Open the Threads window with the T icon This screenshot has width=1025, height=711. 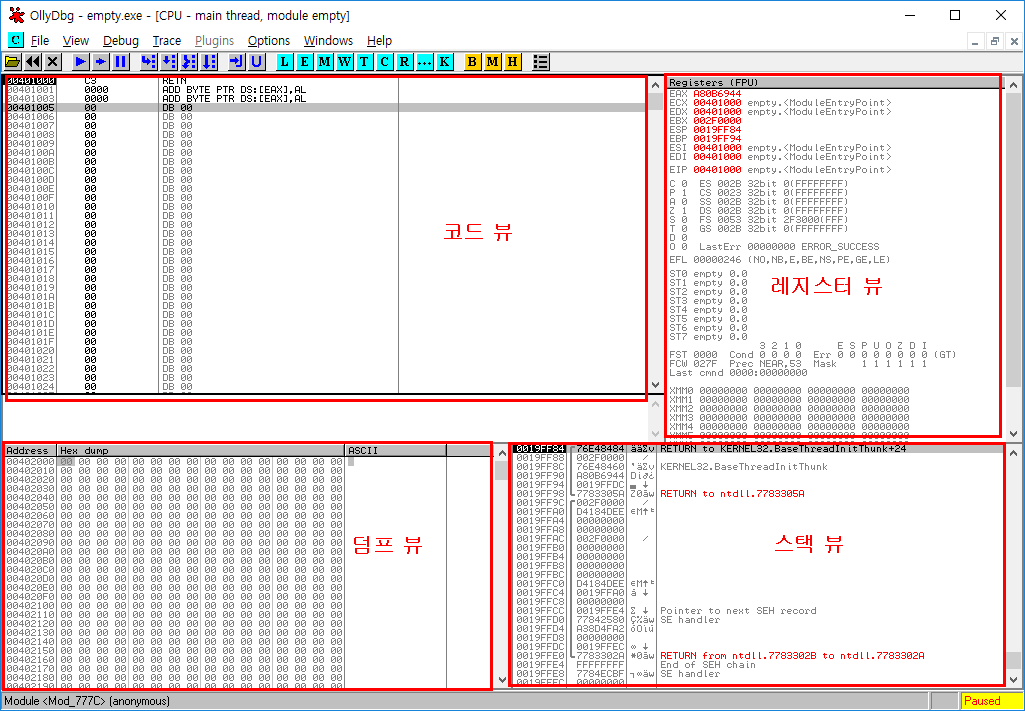pyautogui.click(x=364, y=62)
